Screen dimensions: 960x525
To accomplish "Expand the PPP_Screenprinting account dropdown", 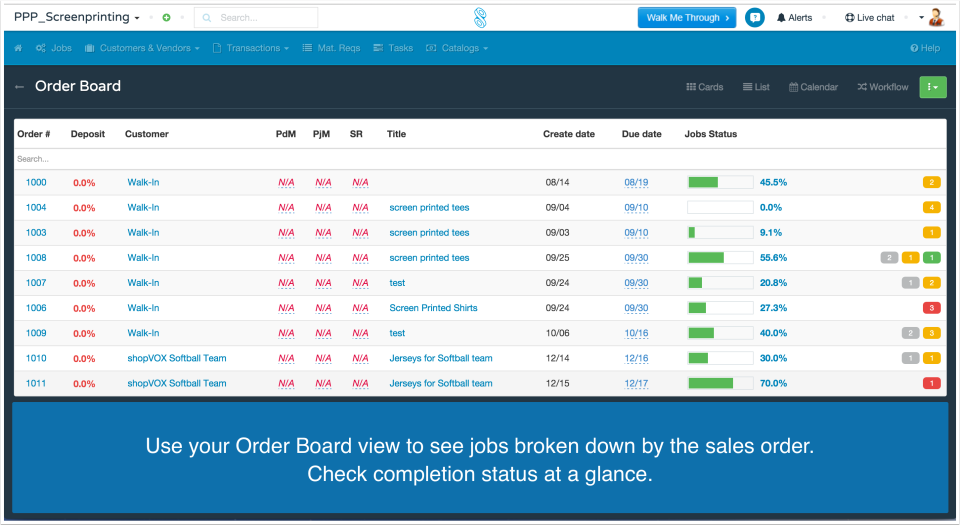I will [x=77, y=17].
